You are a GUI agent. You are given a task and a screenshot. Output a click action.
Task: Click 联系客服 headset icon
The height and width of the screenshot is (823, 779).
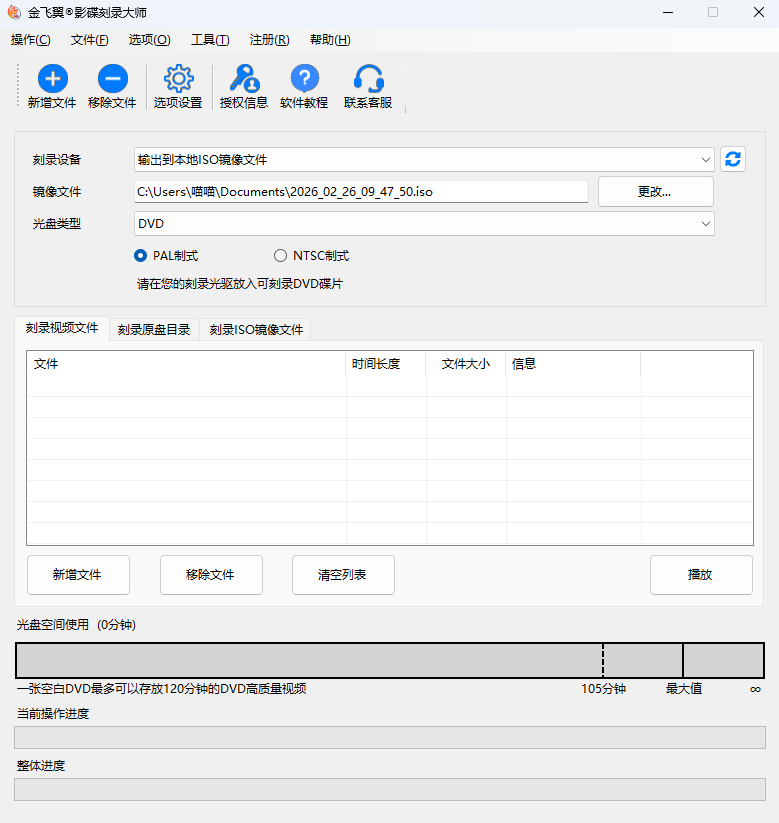coord(368,79)
